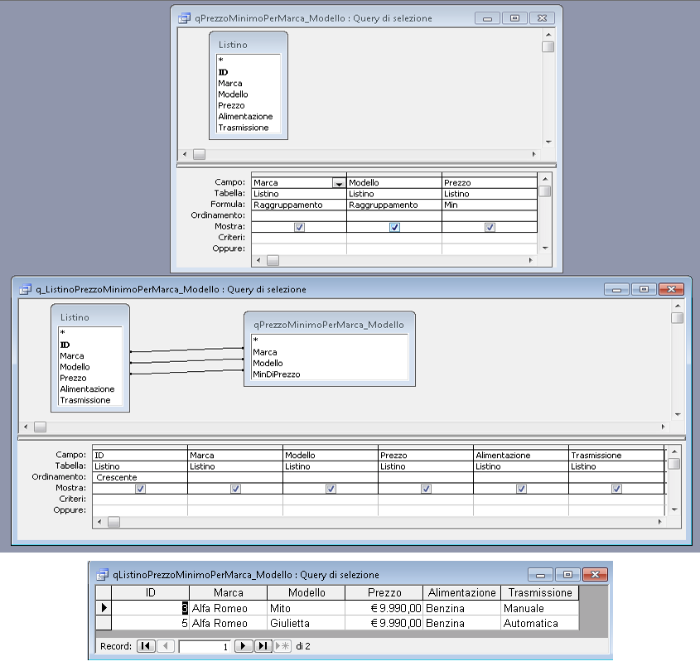700x671 pixels.
Task: Restore the q_ListinoPrezzoMinimoPerMarca_Modello window
Action: click(x=644, y=289)
